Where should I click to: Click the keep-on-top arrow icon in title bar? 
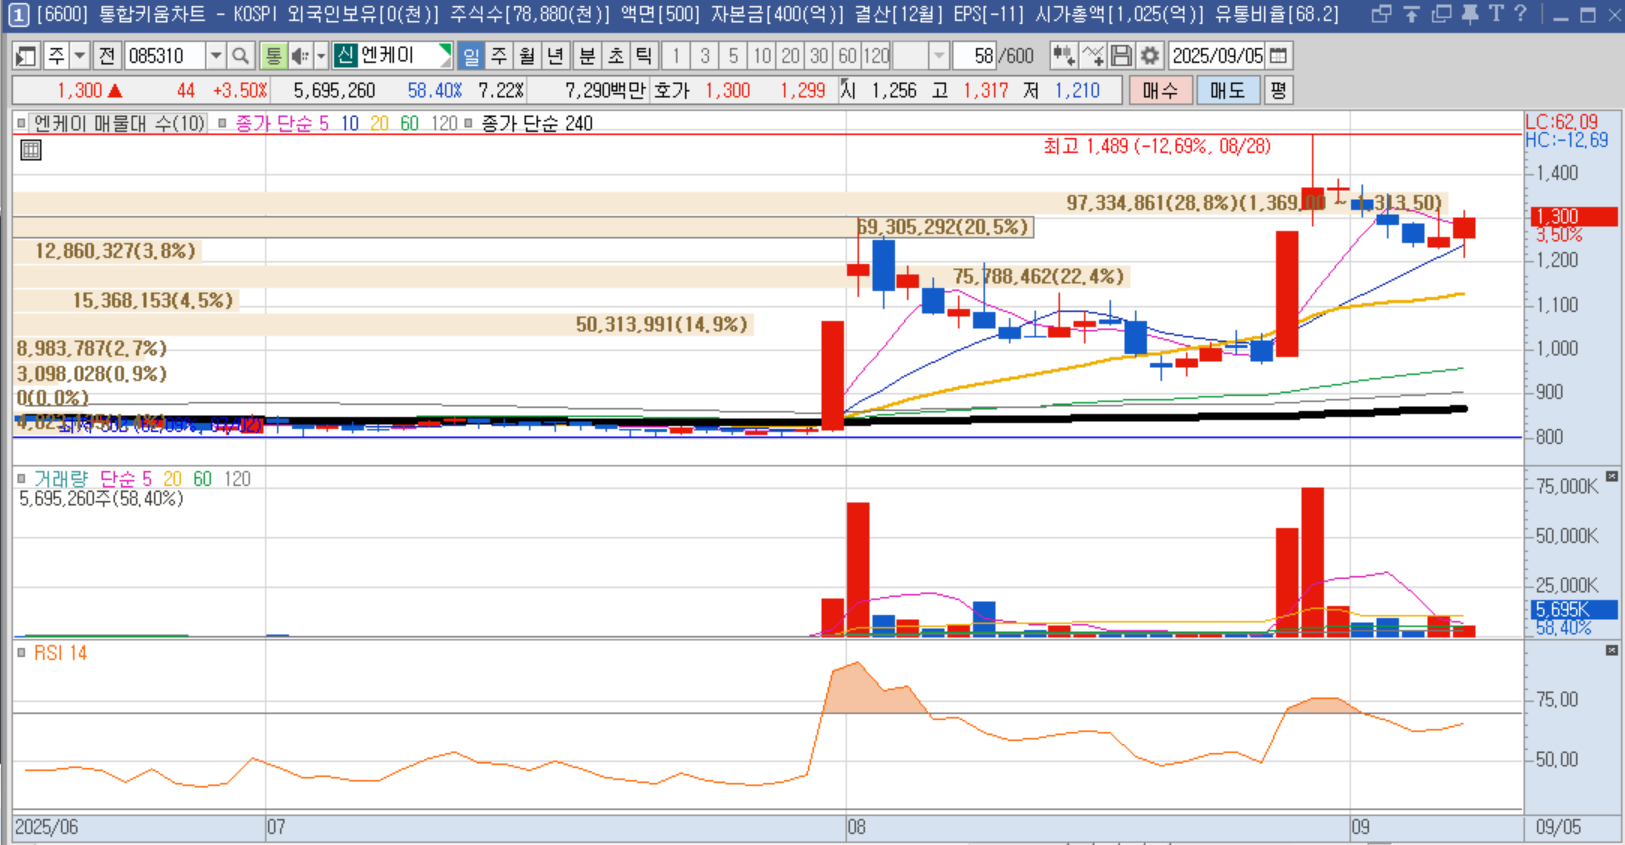[1411, 14]
